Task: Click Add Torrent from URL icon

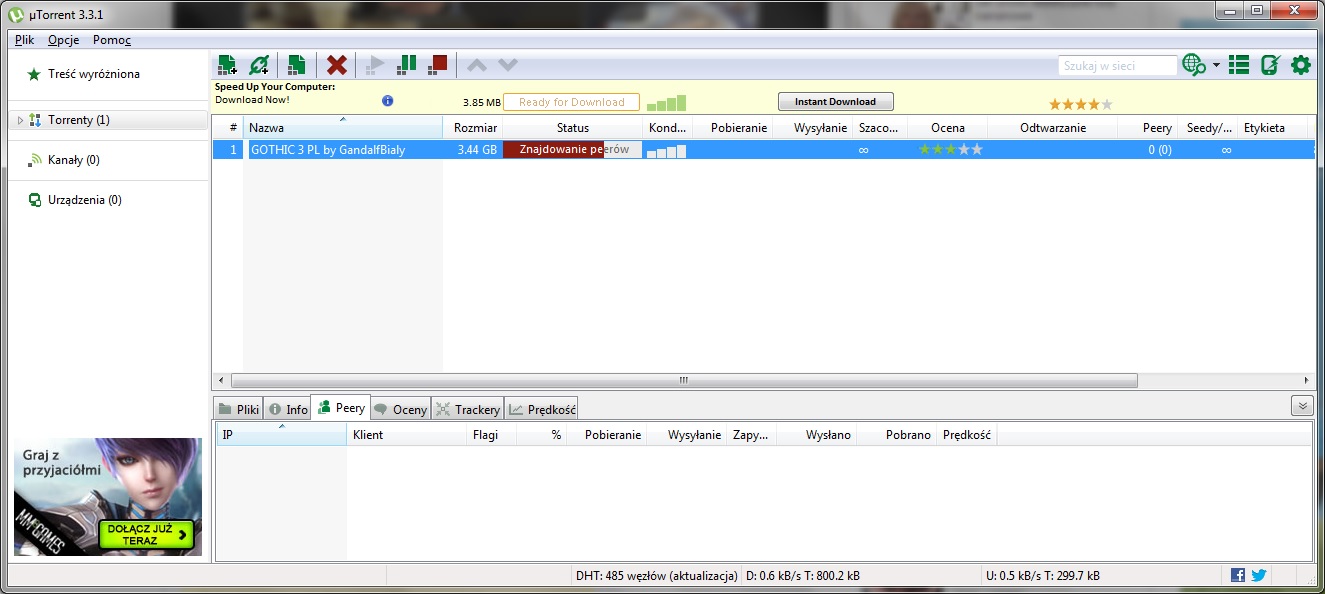Action: (x=259, y=65)
